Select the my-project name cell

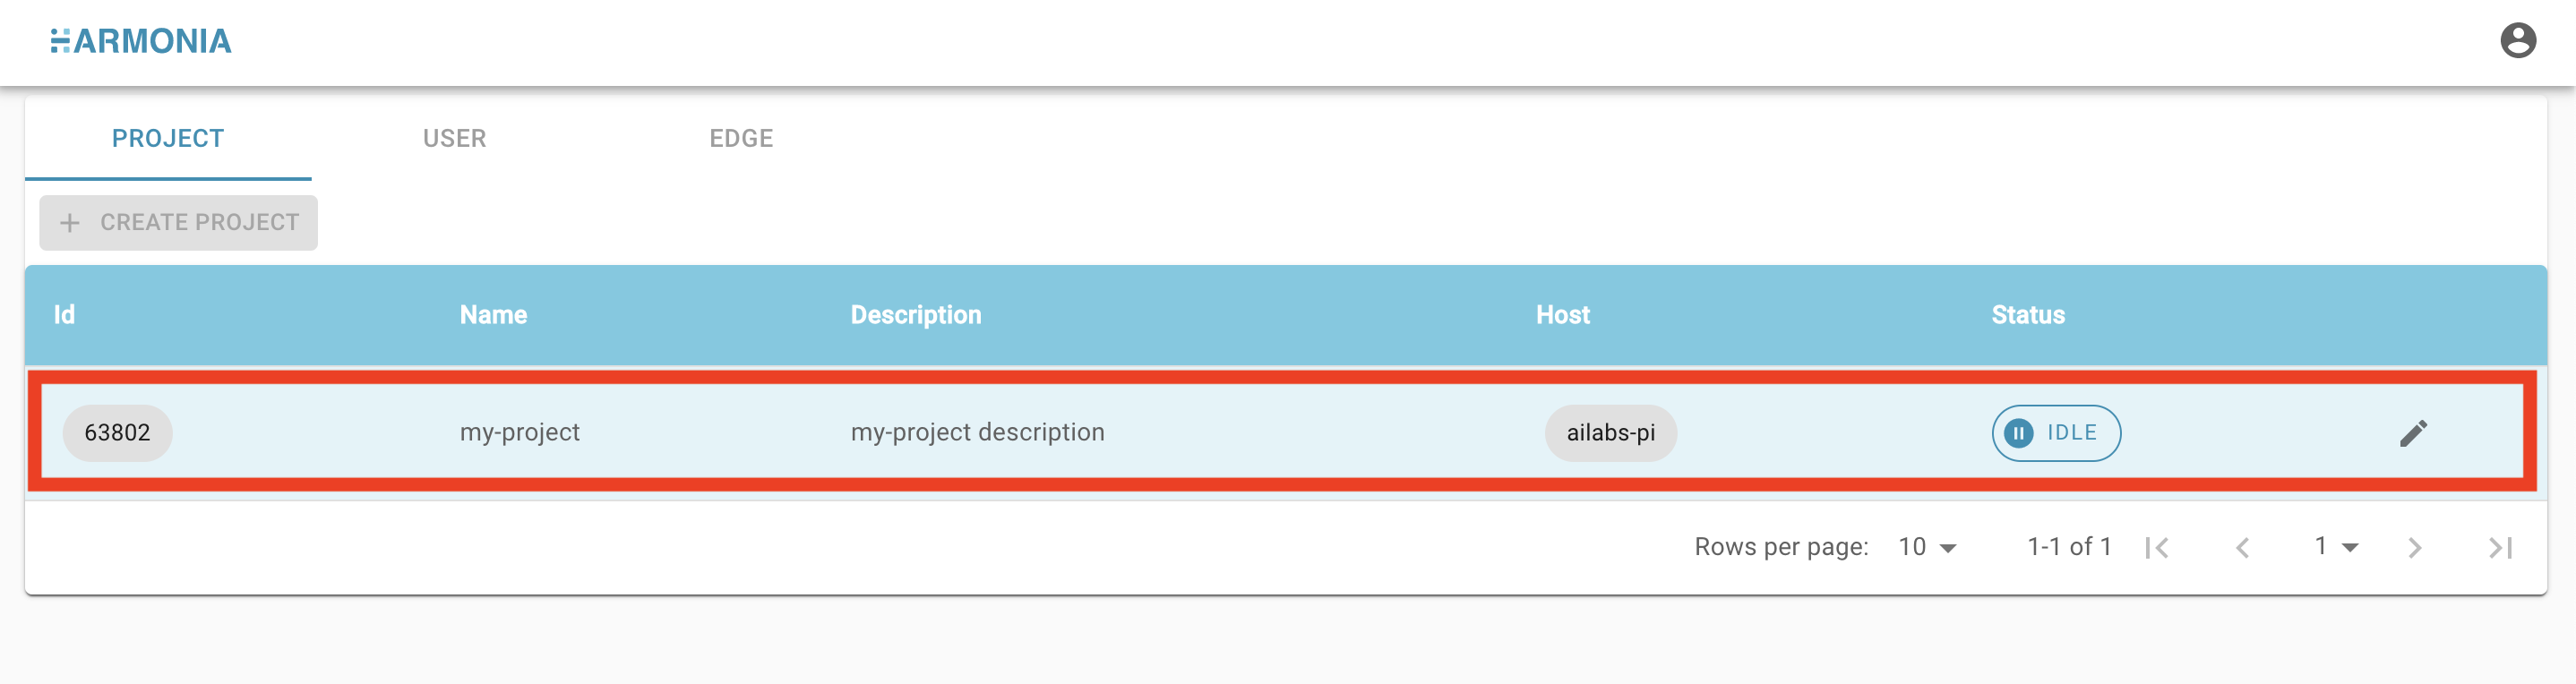click(520, 432)
